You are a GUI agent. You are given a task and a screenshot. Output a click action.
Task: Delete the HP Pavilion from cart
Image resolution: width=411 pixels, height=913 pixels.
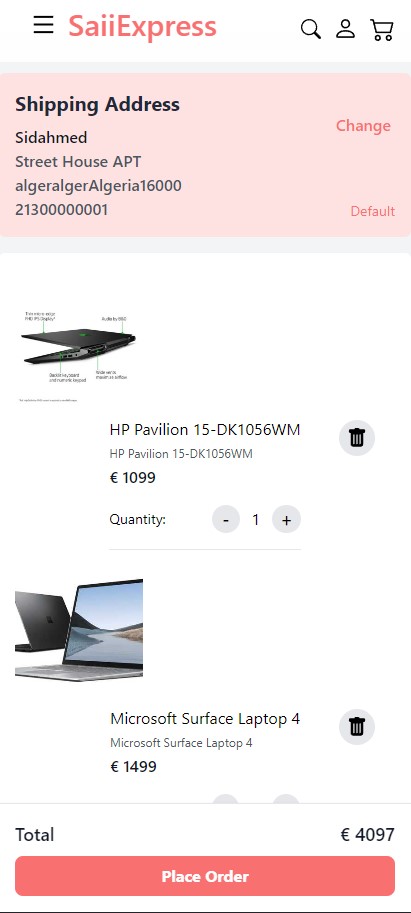357,438
